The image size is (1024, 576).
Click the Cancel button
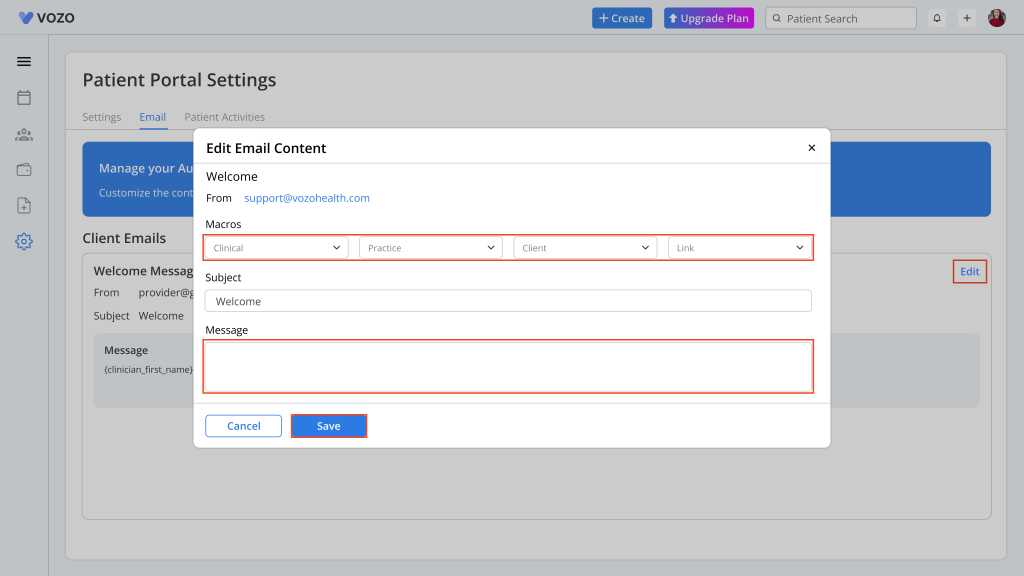243,426
